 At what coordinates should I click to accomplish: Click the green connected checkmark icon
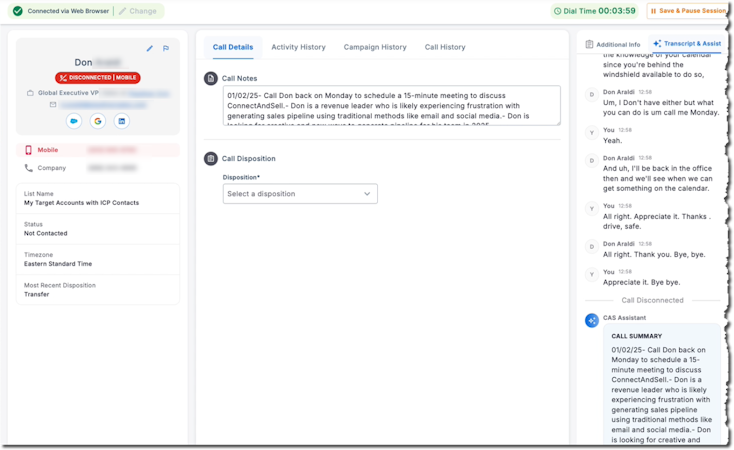click(x=18, y=11)
